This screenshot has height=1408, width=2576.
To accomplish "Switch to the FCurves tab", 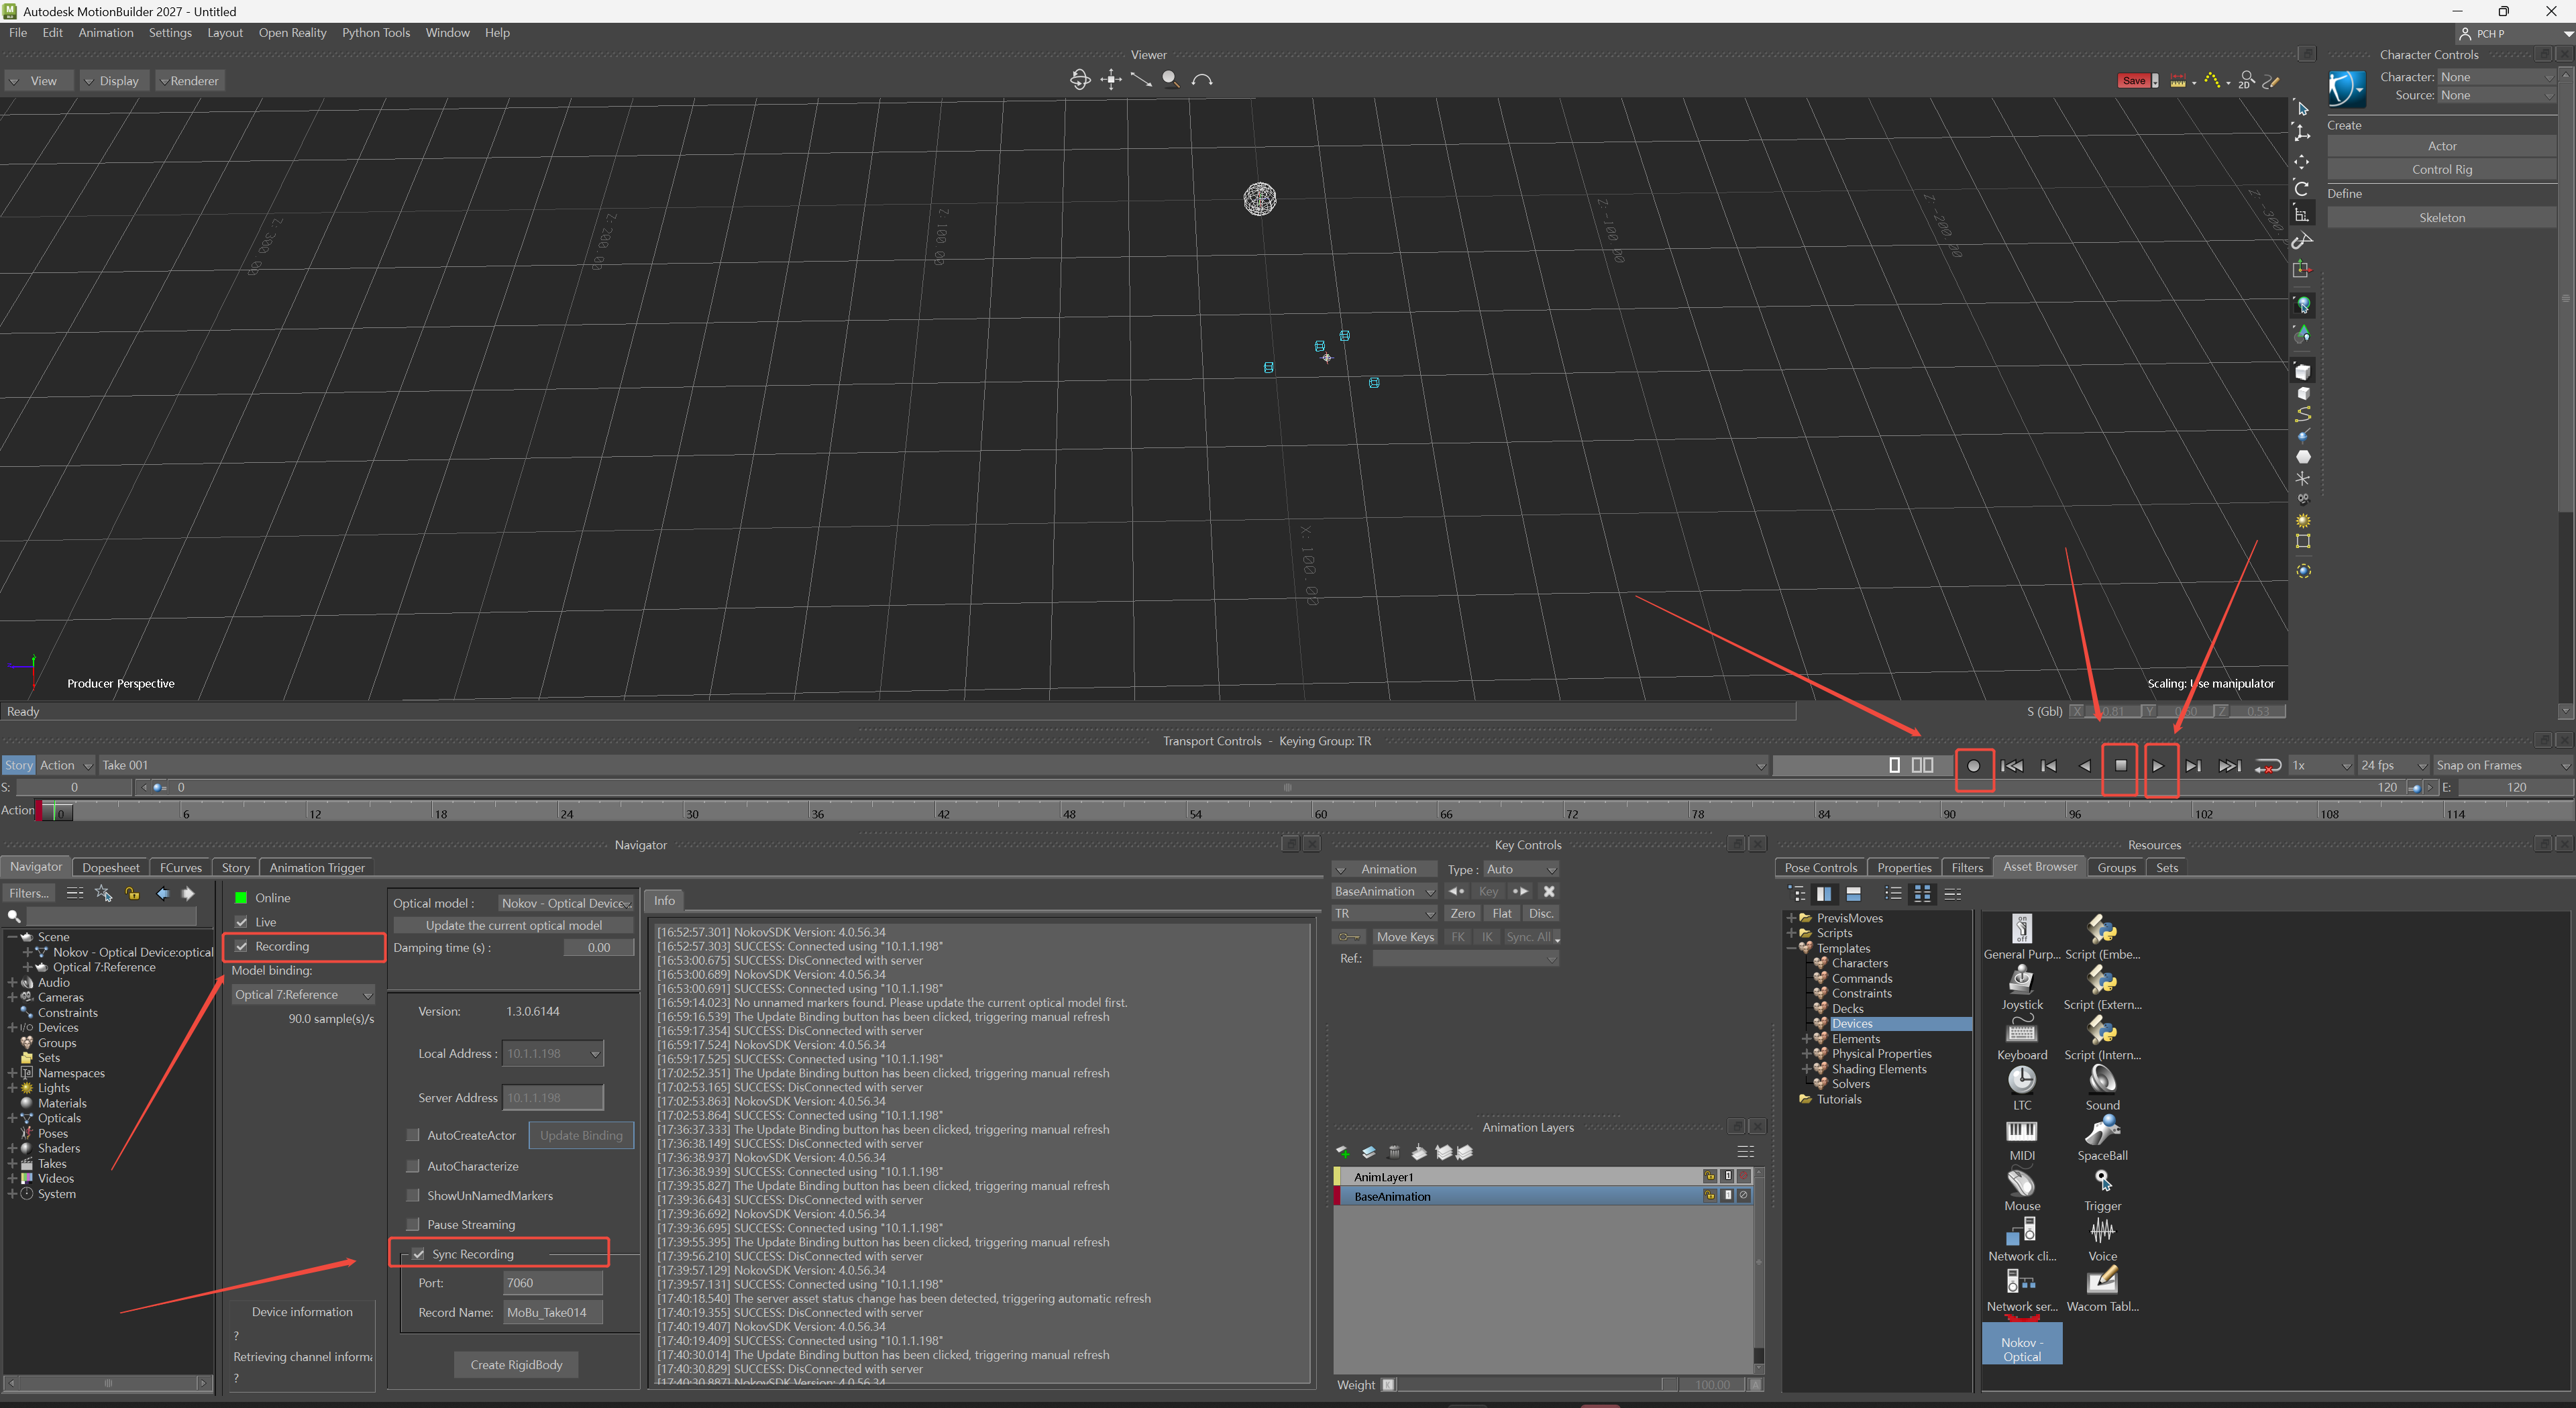I will coord(180,868).
